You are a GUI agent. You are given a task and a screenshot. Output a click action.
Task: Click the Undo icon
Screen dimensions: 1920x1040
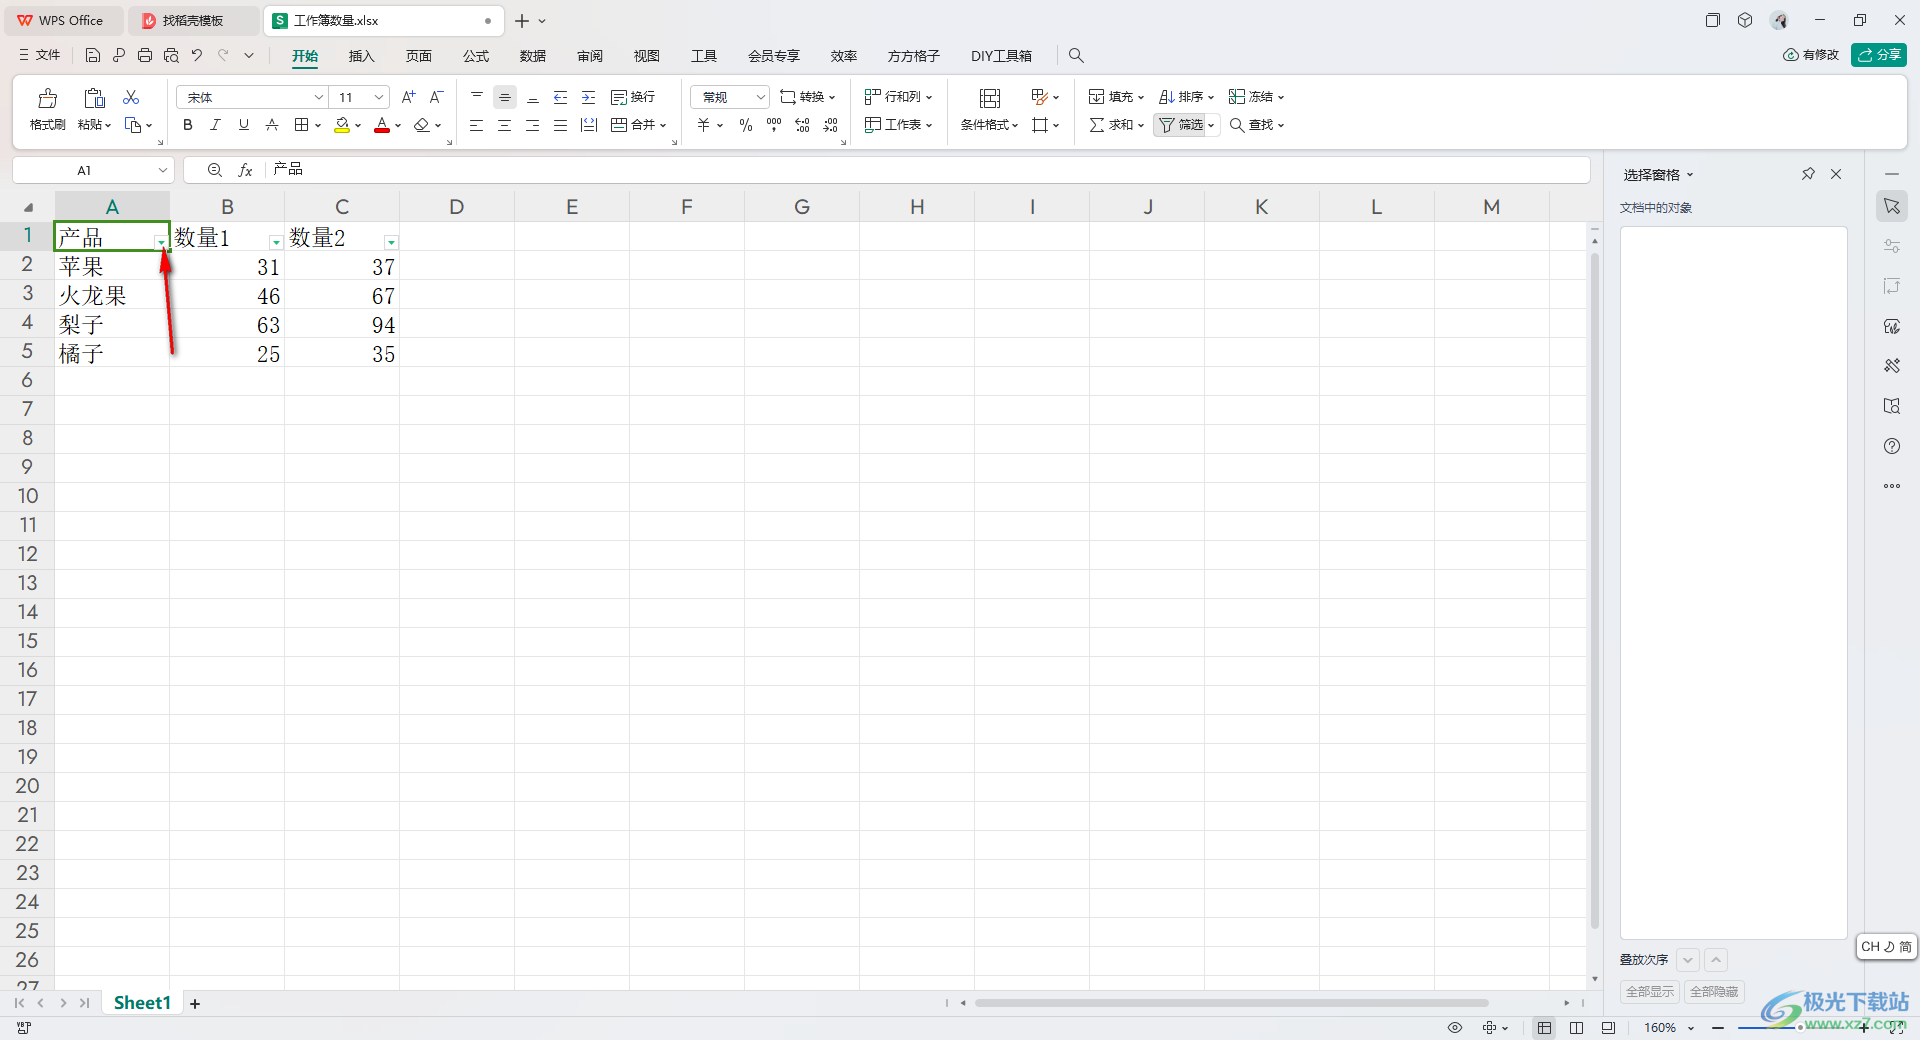coord(197,55)
